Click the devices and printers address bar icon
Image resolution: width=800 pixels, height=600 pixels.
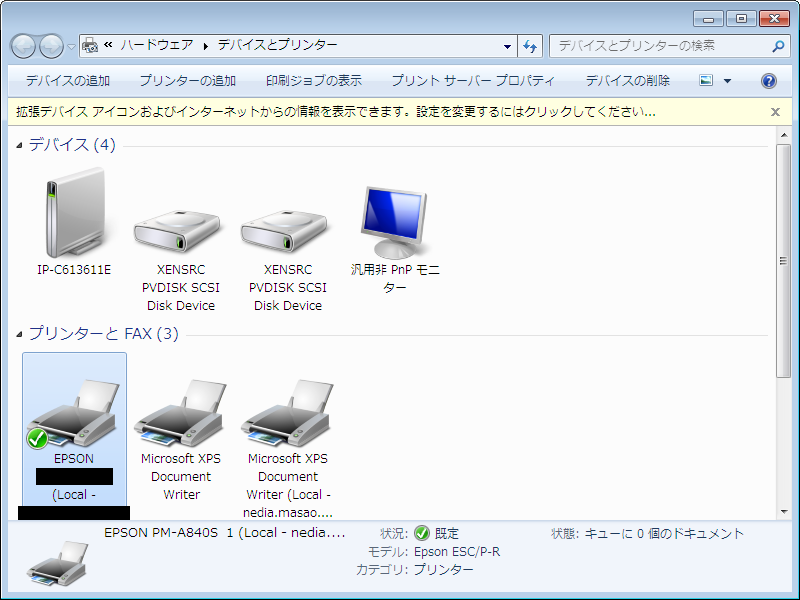pos(90,45)
